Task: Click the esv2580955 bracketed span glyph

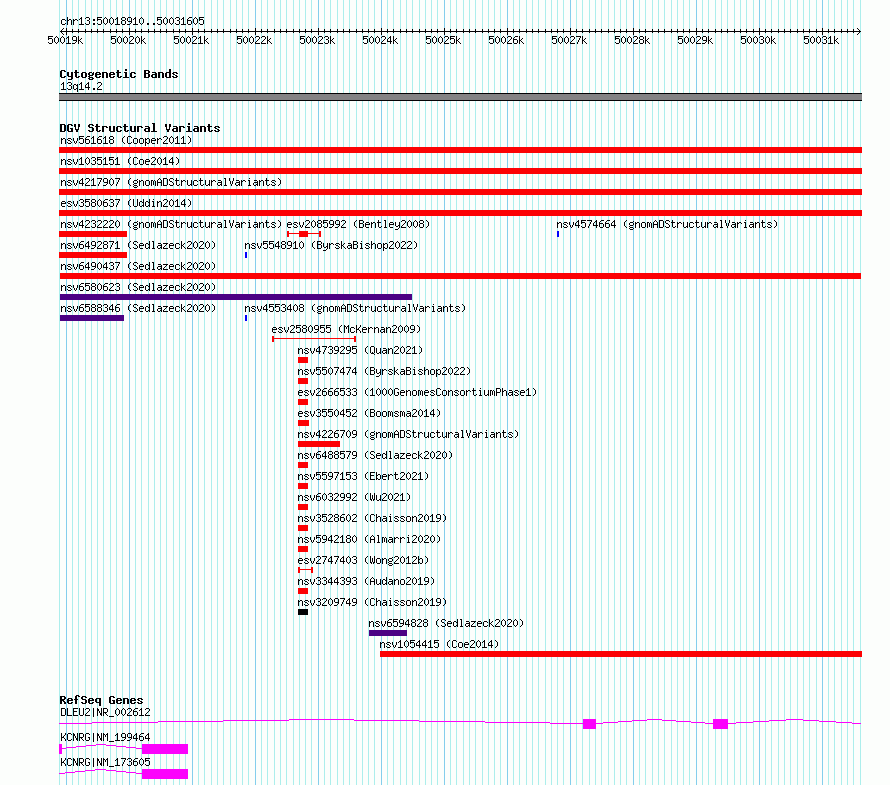Action: click(314, 339)
